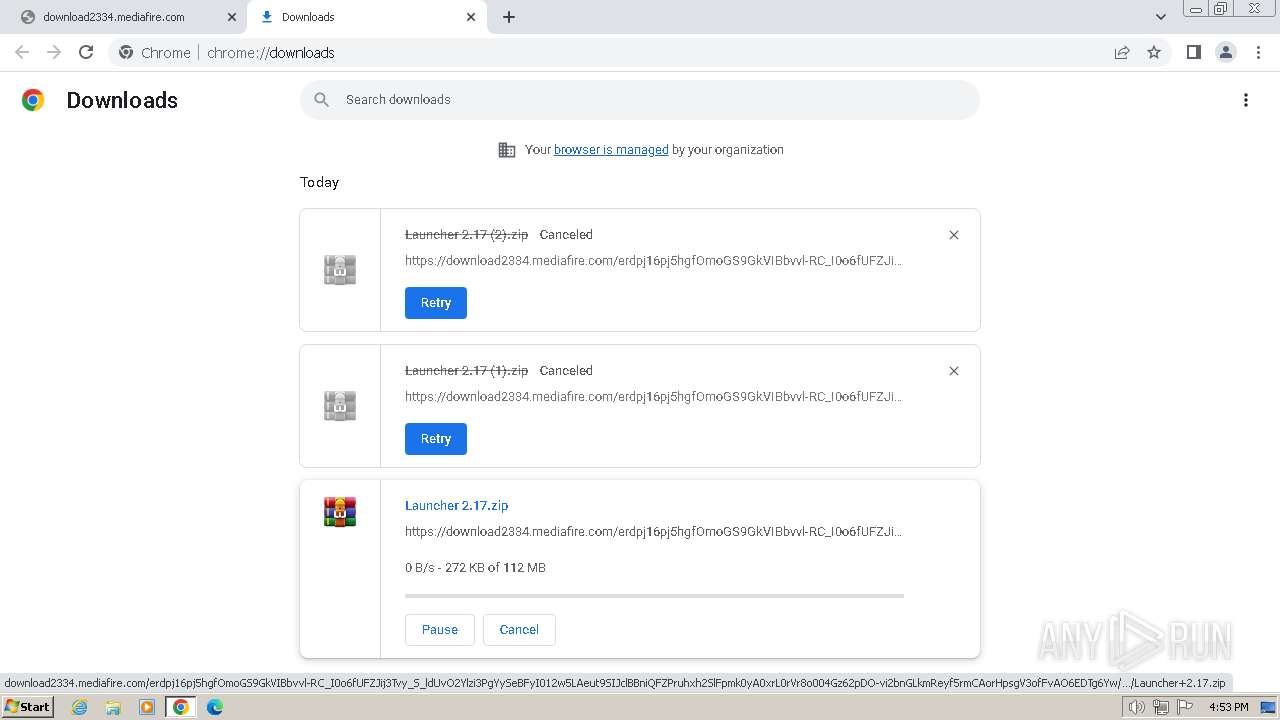
Task: Open the Launcher 2.17.zip file link
Action: coord(457,506)
